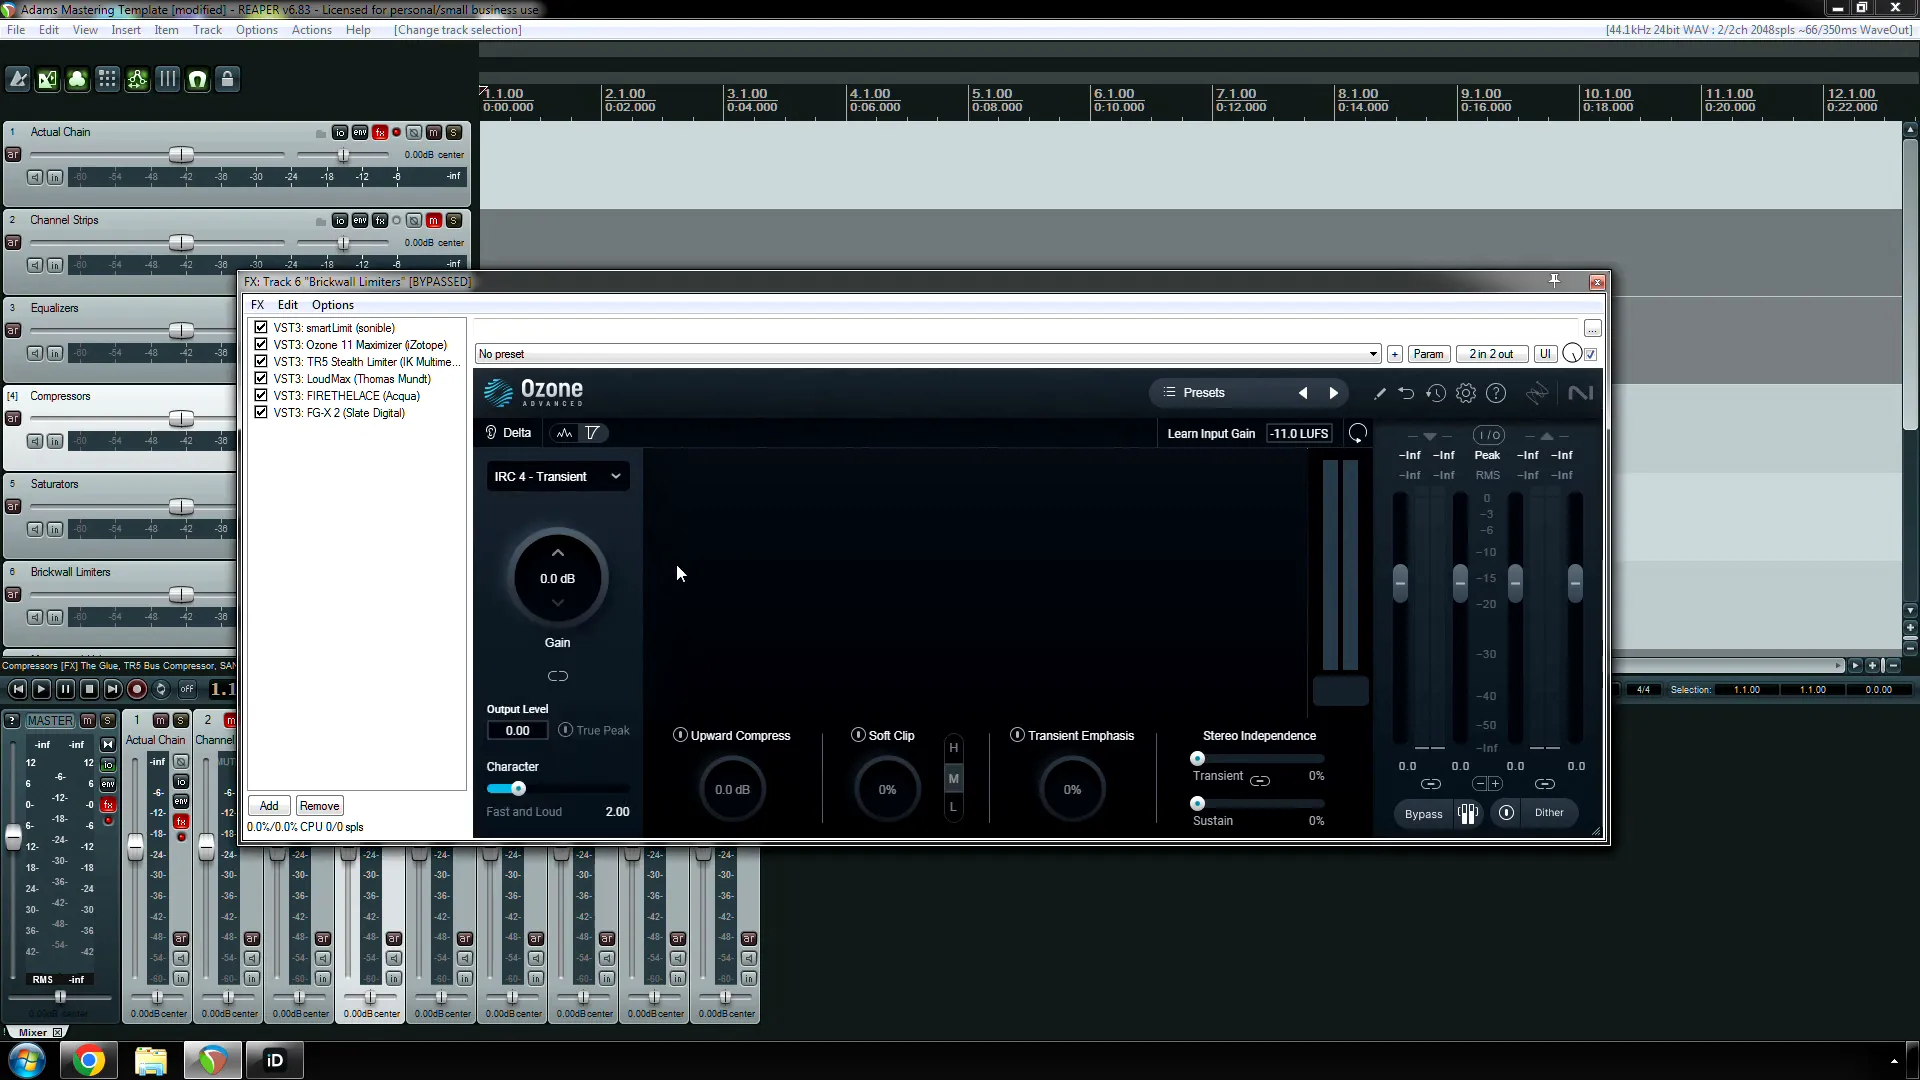Increase Gain knob up chevron

click(x=558, y=553)
